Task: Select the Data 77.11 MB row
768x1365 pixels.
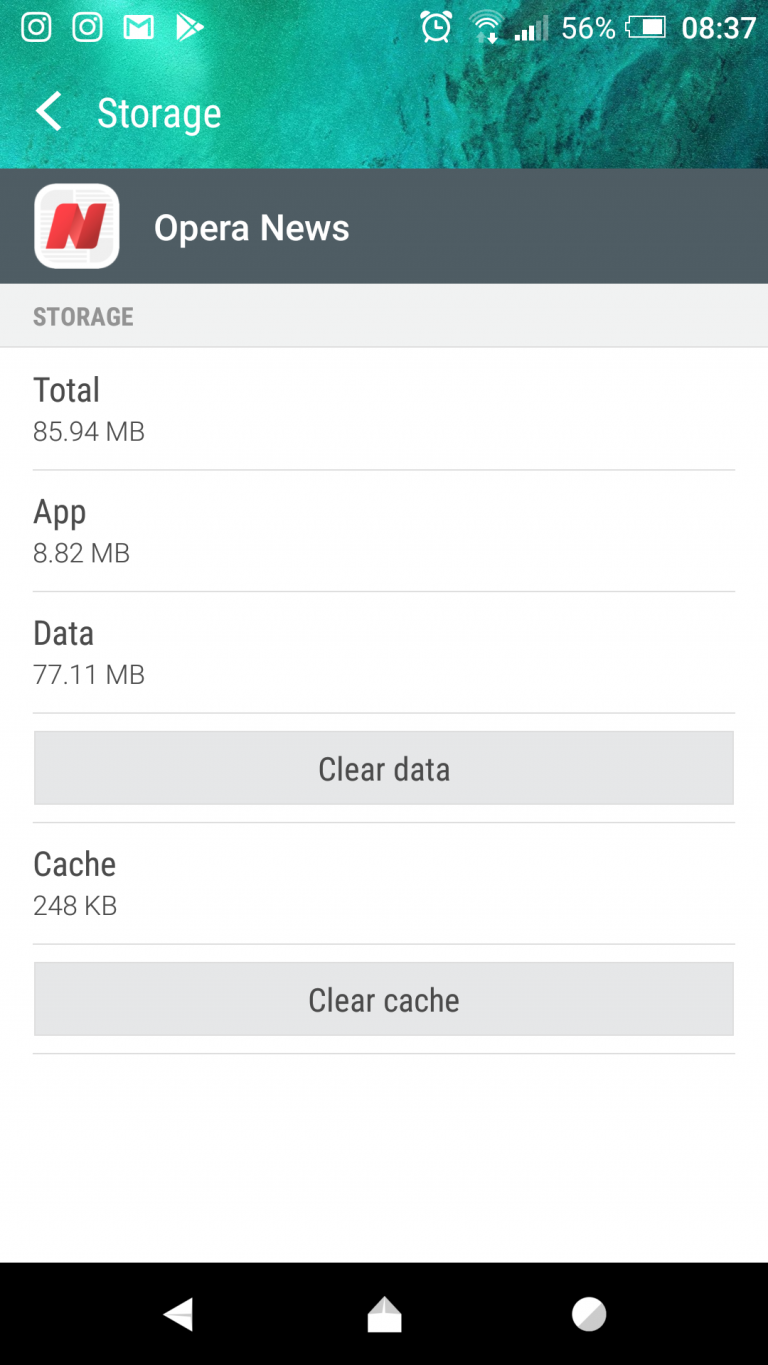Action: (x=384, y=652)
